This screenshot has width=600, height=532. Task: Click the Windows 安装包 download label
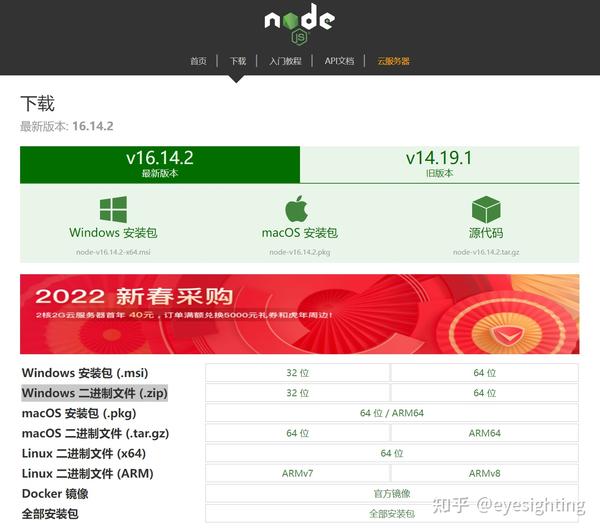tap(113, 233)
